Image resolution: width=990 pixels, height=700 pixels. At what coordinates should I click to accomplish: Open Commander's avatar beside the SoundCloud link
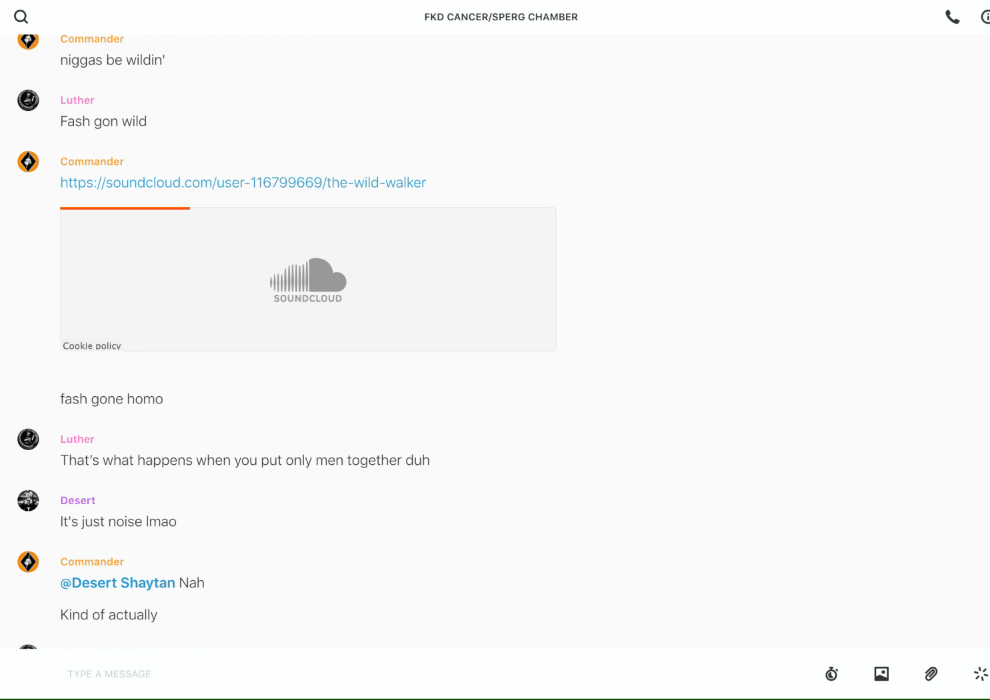(28, 162)
